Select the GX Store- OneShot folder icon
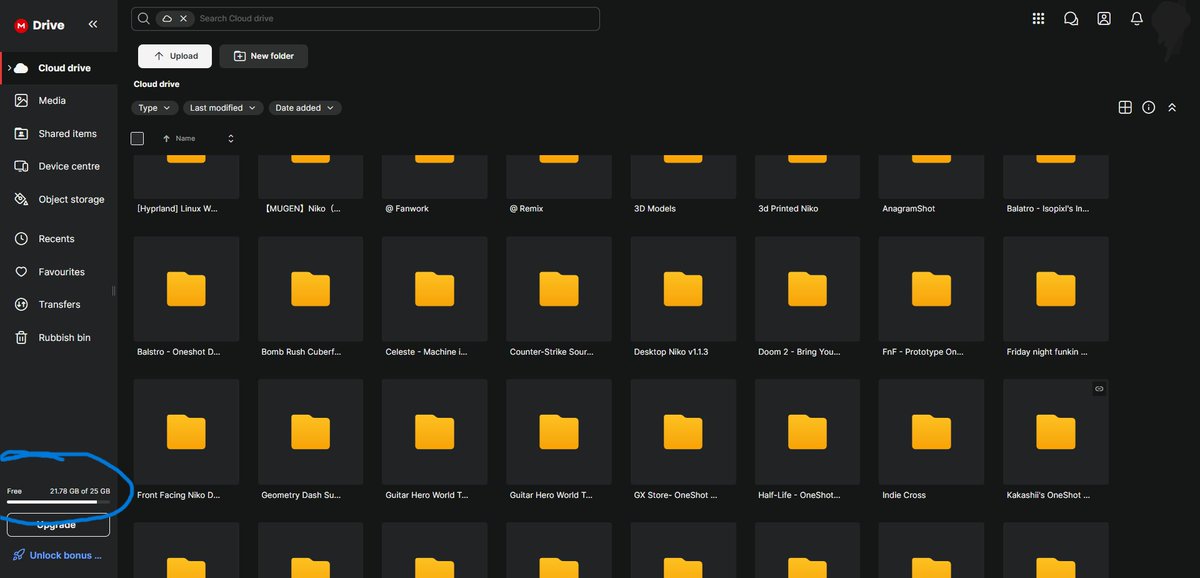1200x578 pixels. [683, 431]
